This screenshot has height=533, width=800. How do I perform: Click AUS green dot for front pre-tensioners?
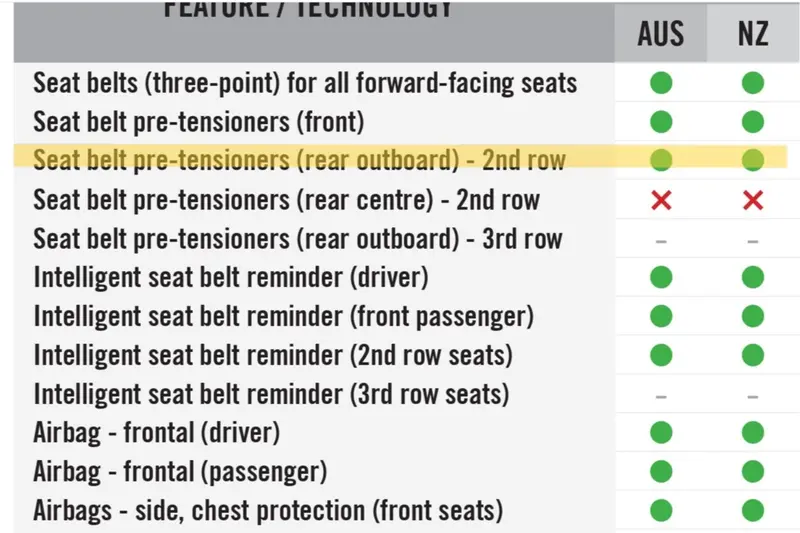point(661,122)
